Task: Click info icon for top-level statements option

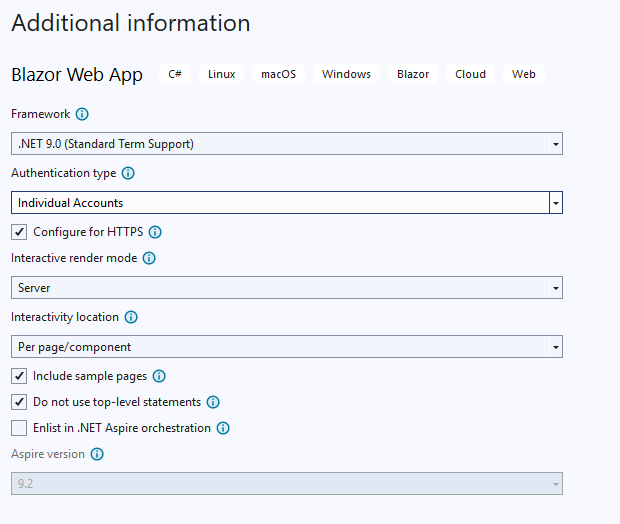Action: pos(213,402)
